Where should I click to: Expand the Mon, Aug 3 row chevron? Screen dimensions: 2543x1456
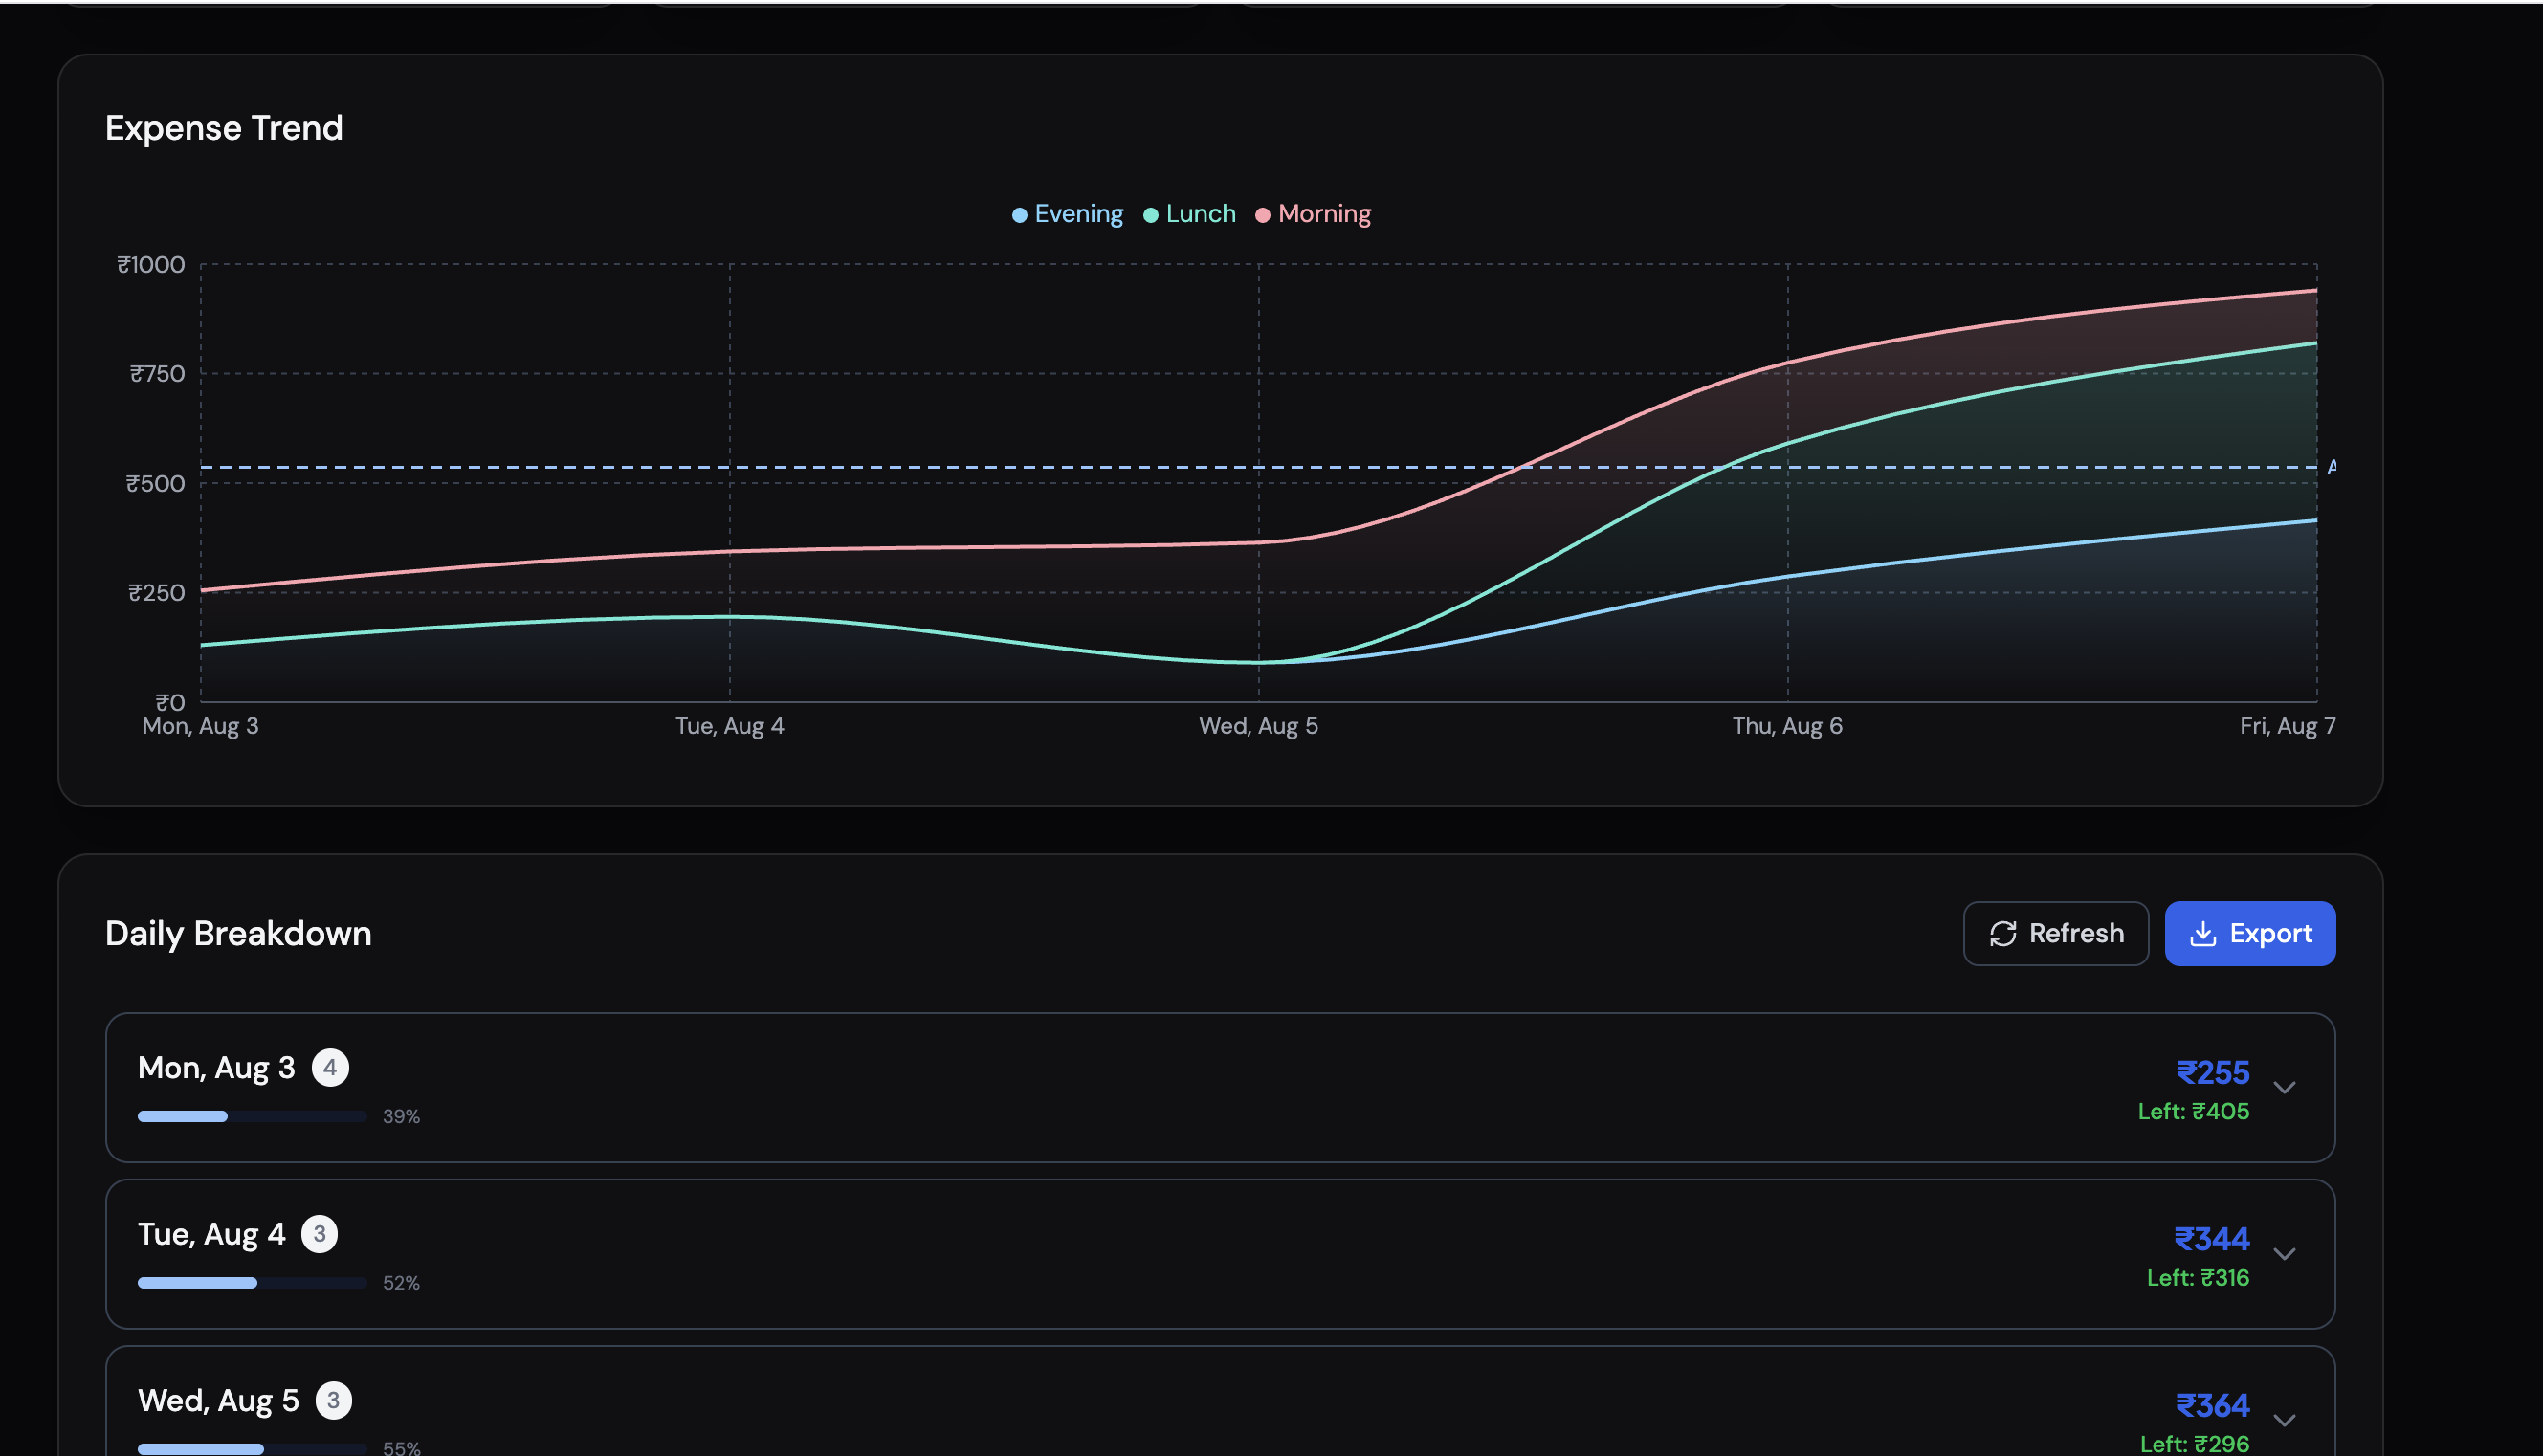point(2284,1087)
